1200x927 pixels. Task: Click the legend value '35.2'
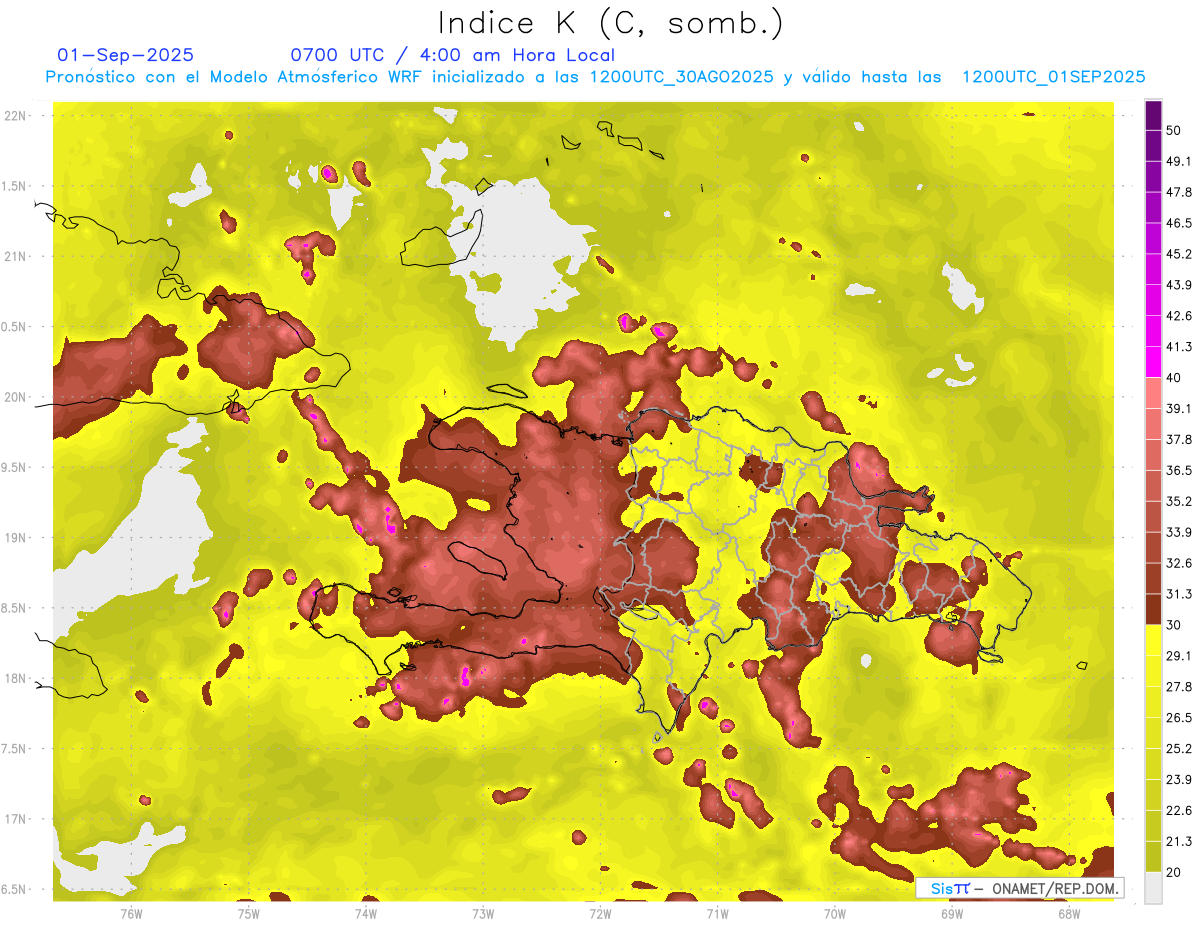coord(1179,501)
